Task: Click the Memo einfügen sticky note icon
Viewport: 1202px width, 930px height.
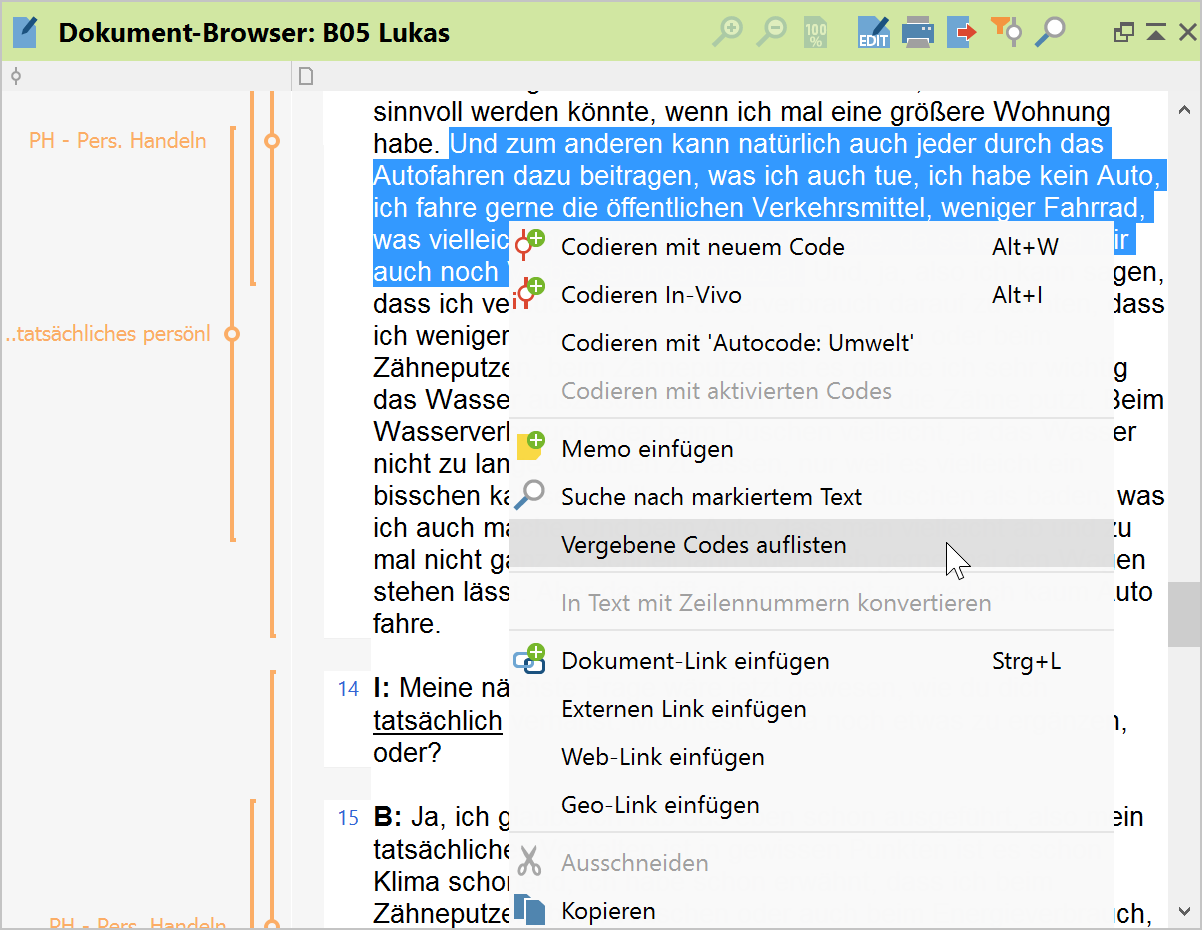Action: point(530,446)
